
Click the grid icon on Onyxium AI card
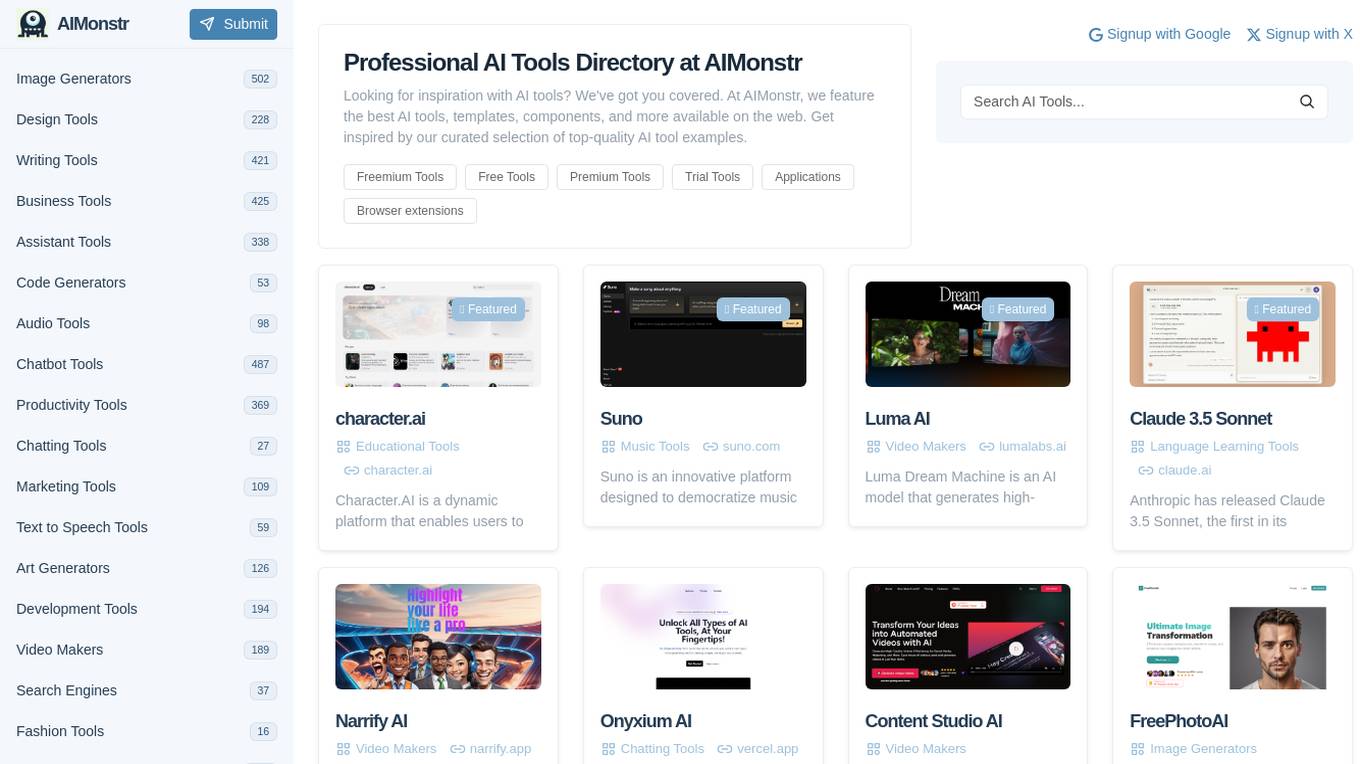(x=608, y=749)
